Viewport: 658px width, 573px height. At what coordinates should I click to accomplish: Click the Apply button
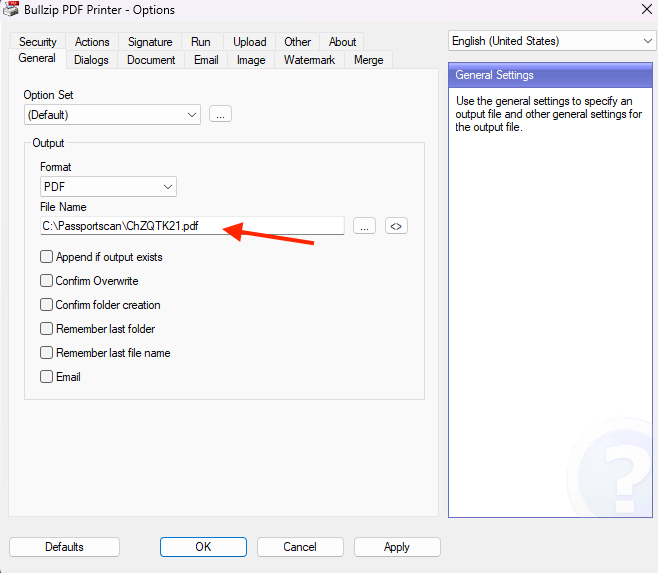tap(396, 547)
